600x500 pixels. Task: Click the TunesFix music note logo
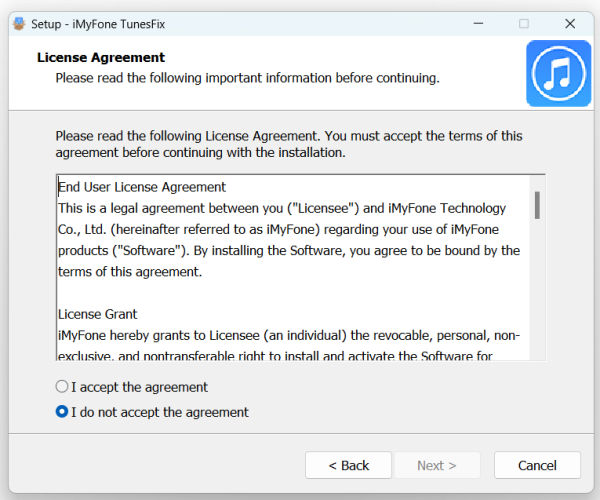pos(558,73)
